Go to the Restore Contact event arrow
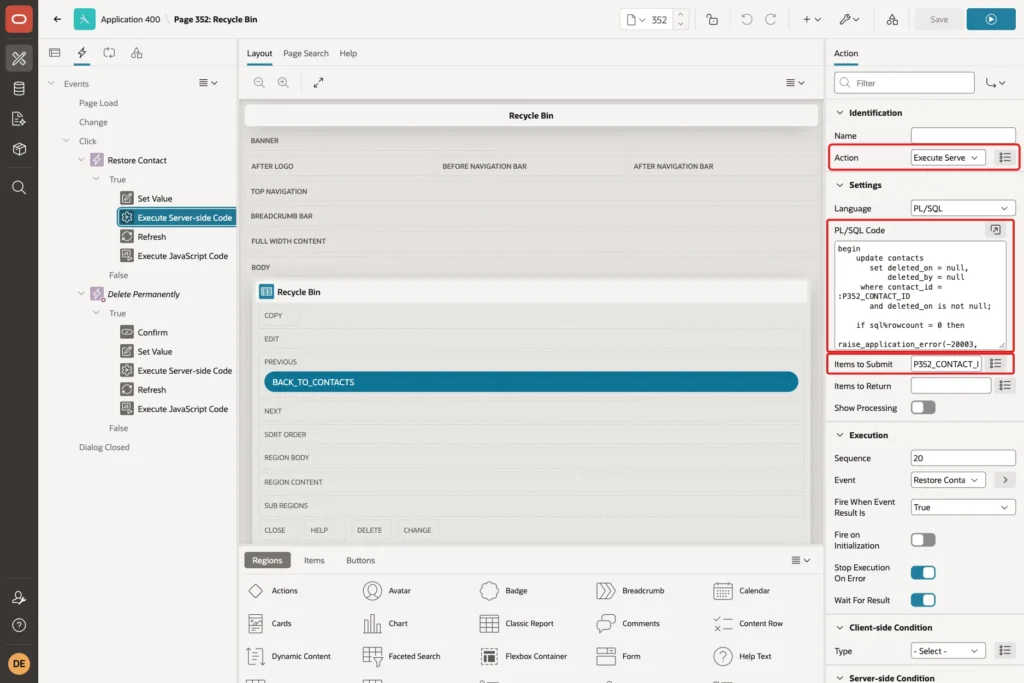1024x683 pixels. tap(1005, 480)
